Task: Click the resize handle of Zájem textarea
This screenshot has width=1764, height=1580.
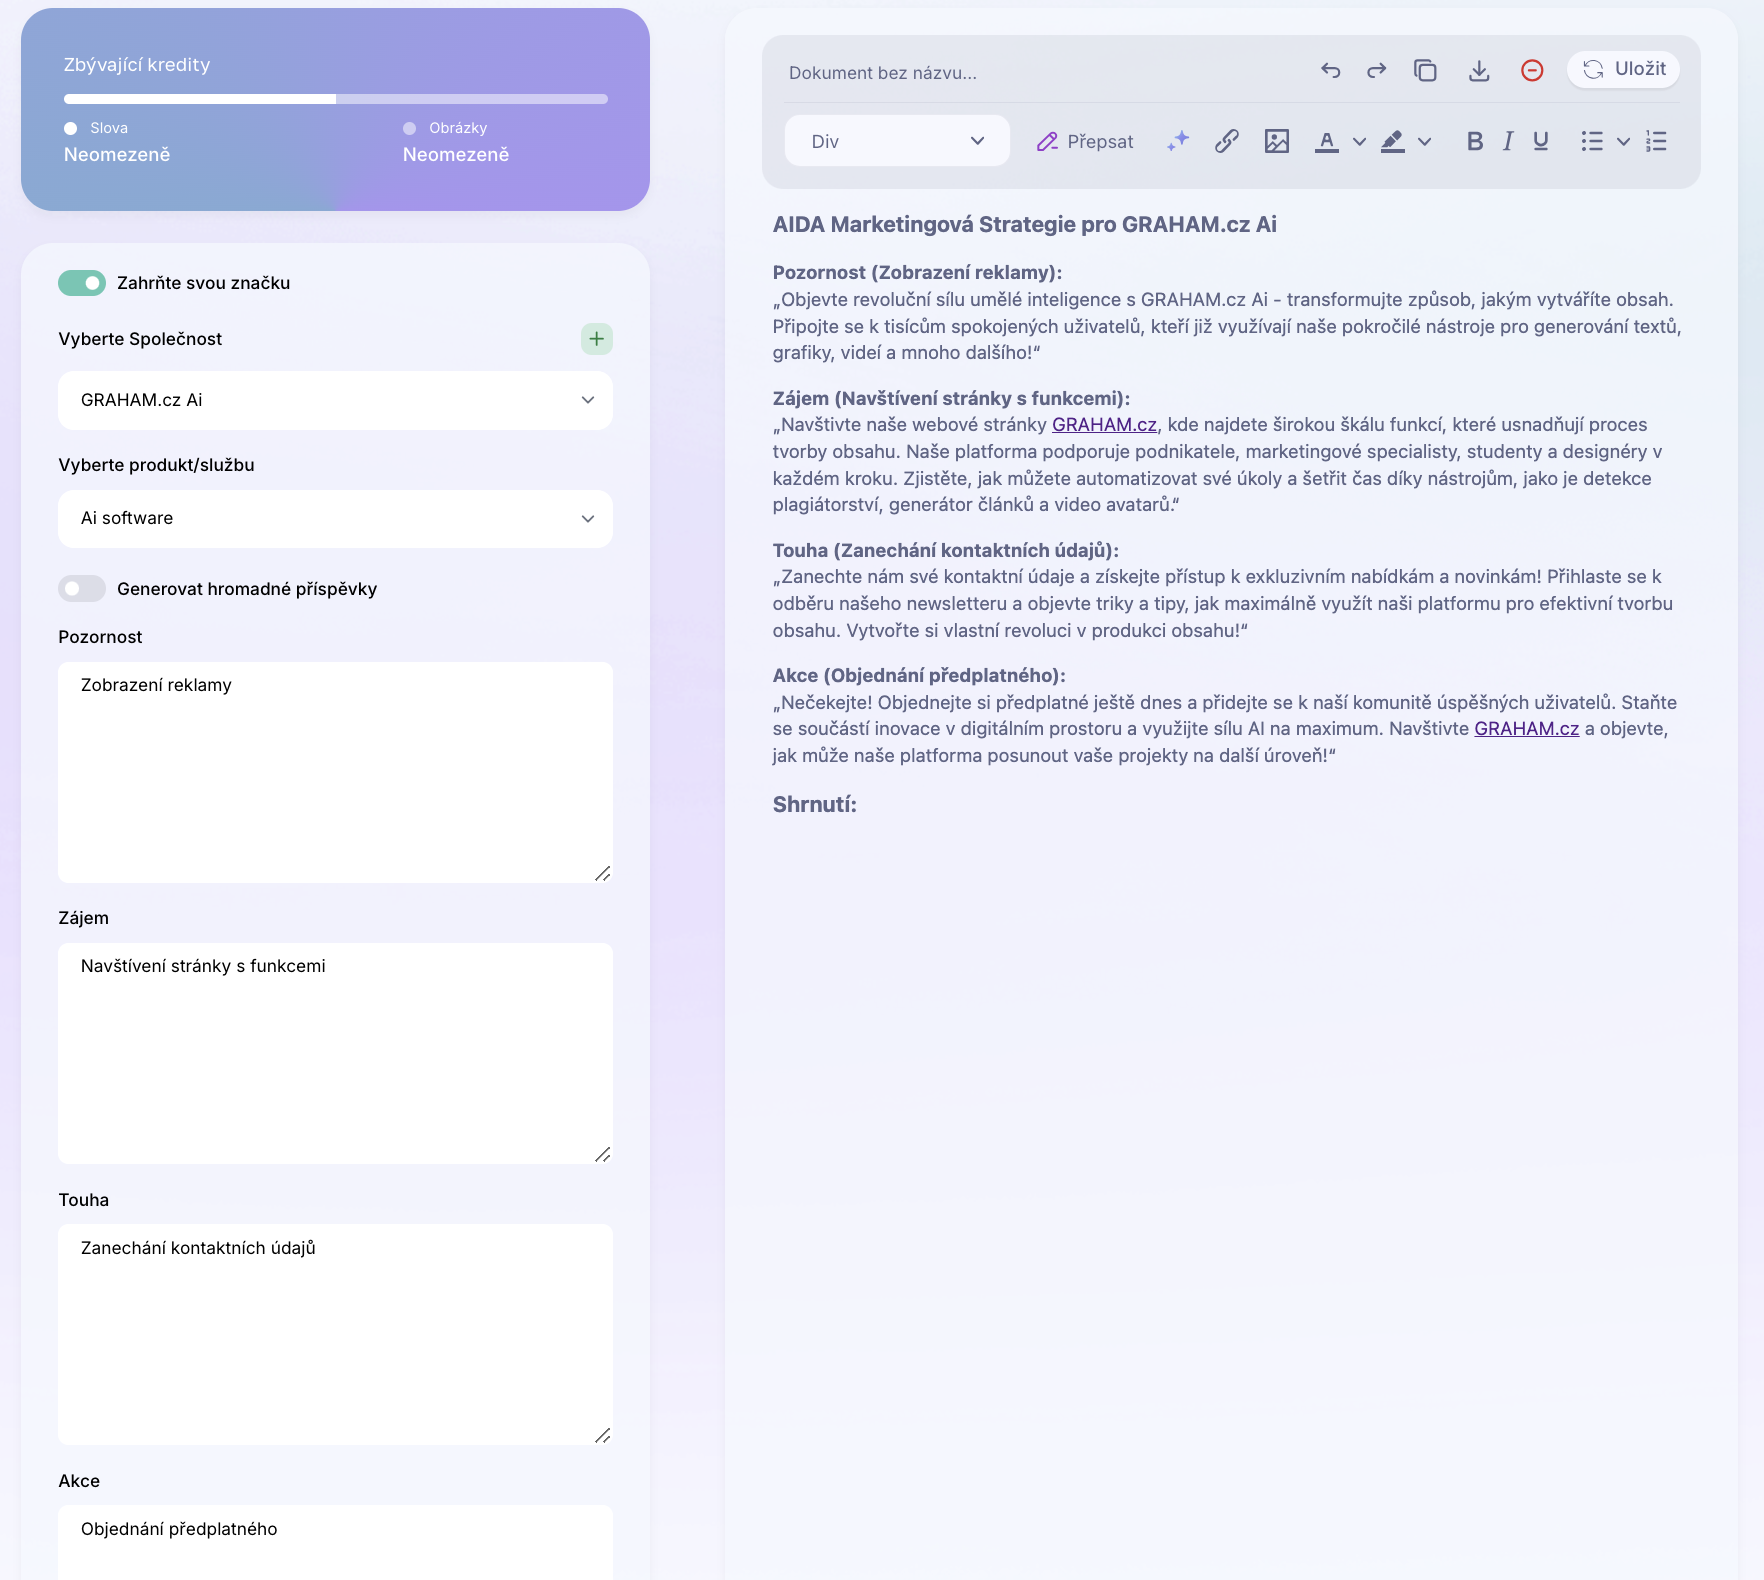Action: (x=603, y=1154)
